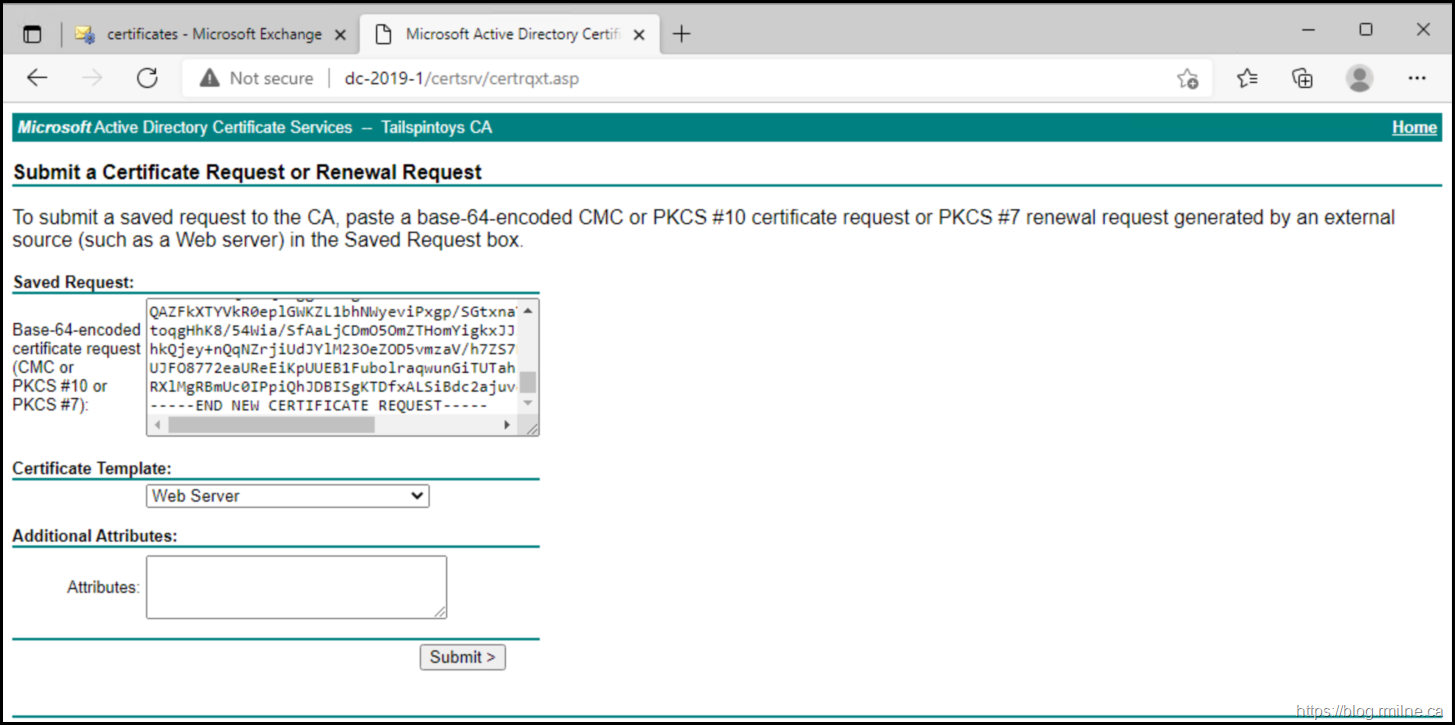Reload the page with refresh icon
This screenshot has height=725, width=1455.
tap(147, 78)
